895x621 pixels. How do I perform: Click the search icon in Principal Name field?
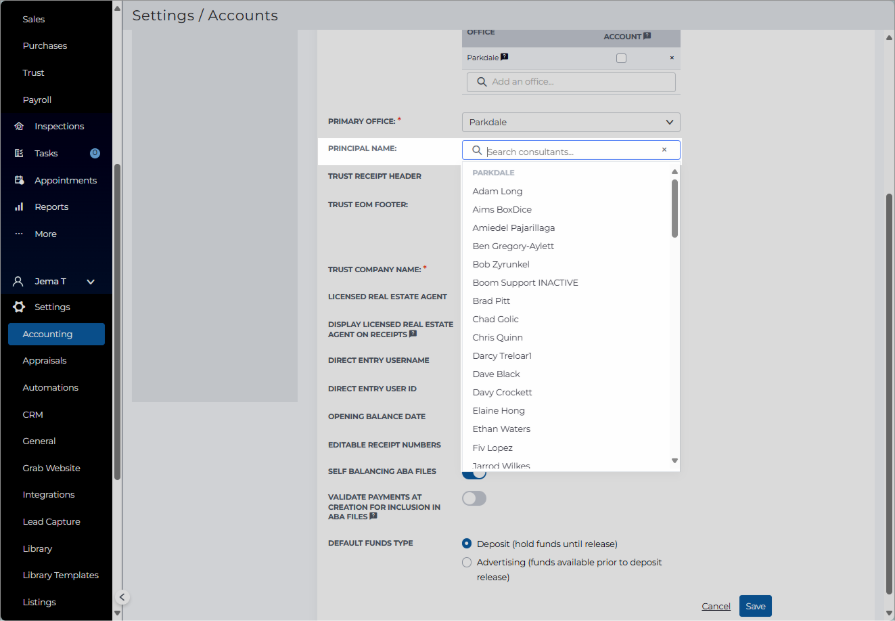click(477, 150)
